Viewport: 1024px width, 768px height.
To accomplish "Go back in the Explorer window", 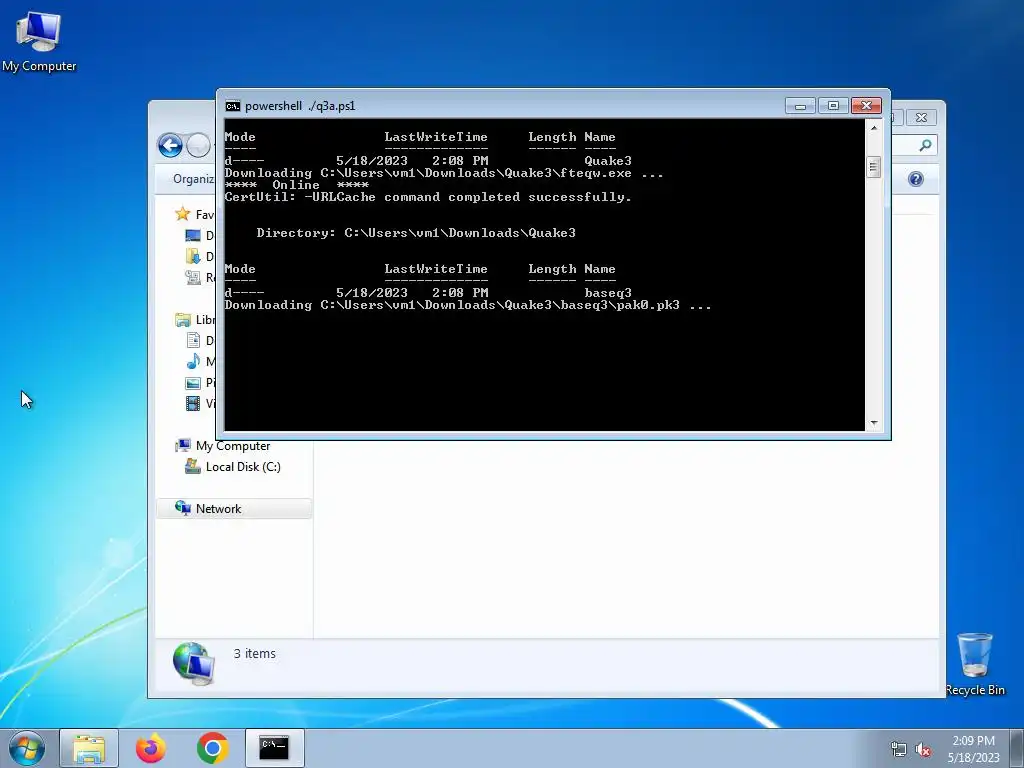I will [x=170, y=145].
